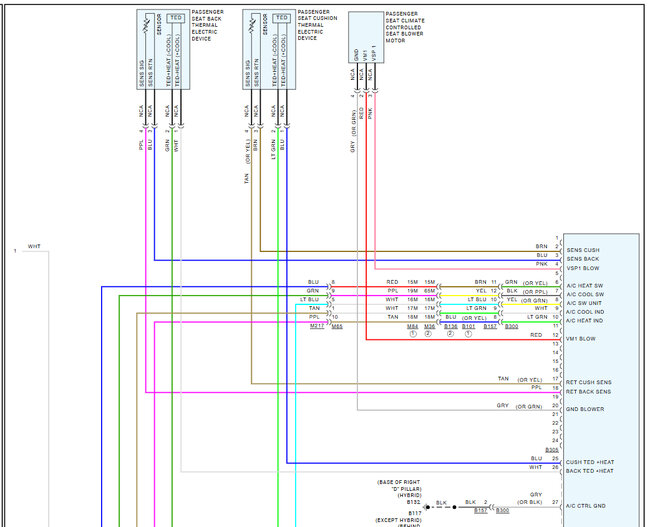Click the B306 connector reference
The width and height of the screenshot is (650, 527).
(552, 450)
